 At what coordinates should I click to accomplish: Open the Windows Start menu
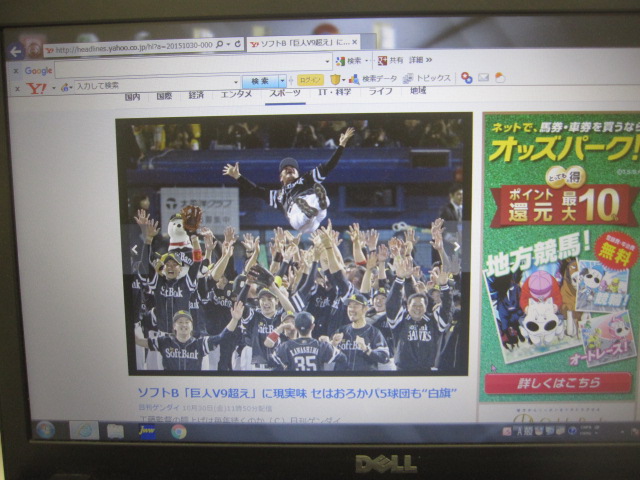pos(44,429)
